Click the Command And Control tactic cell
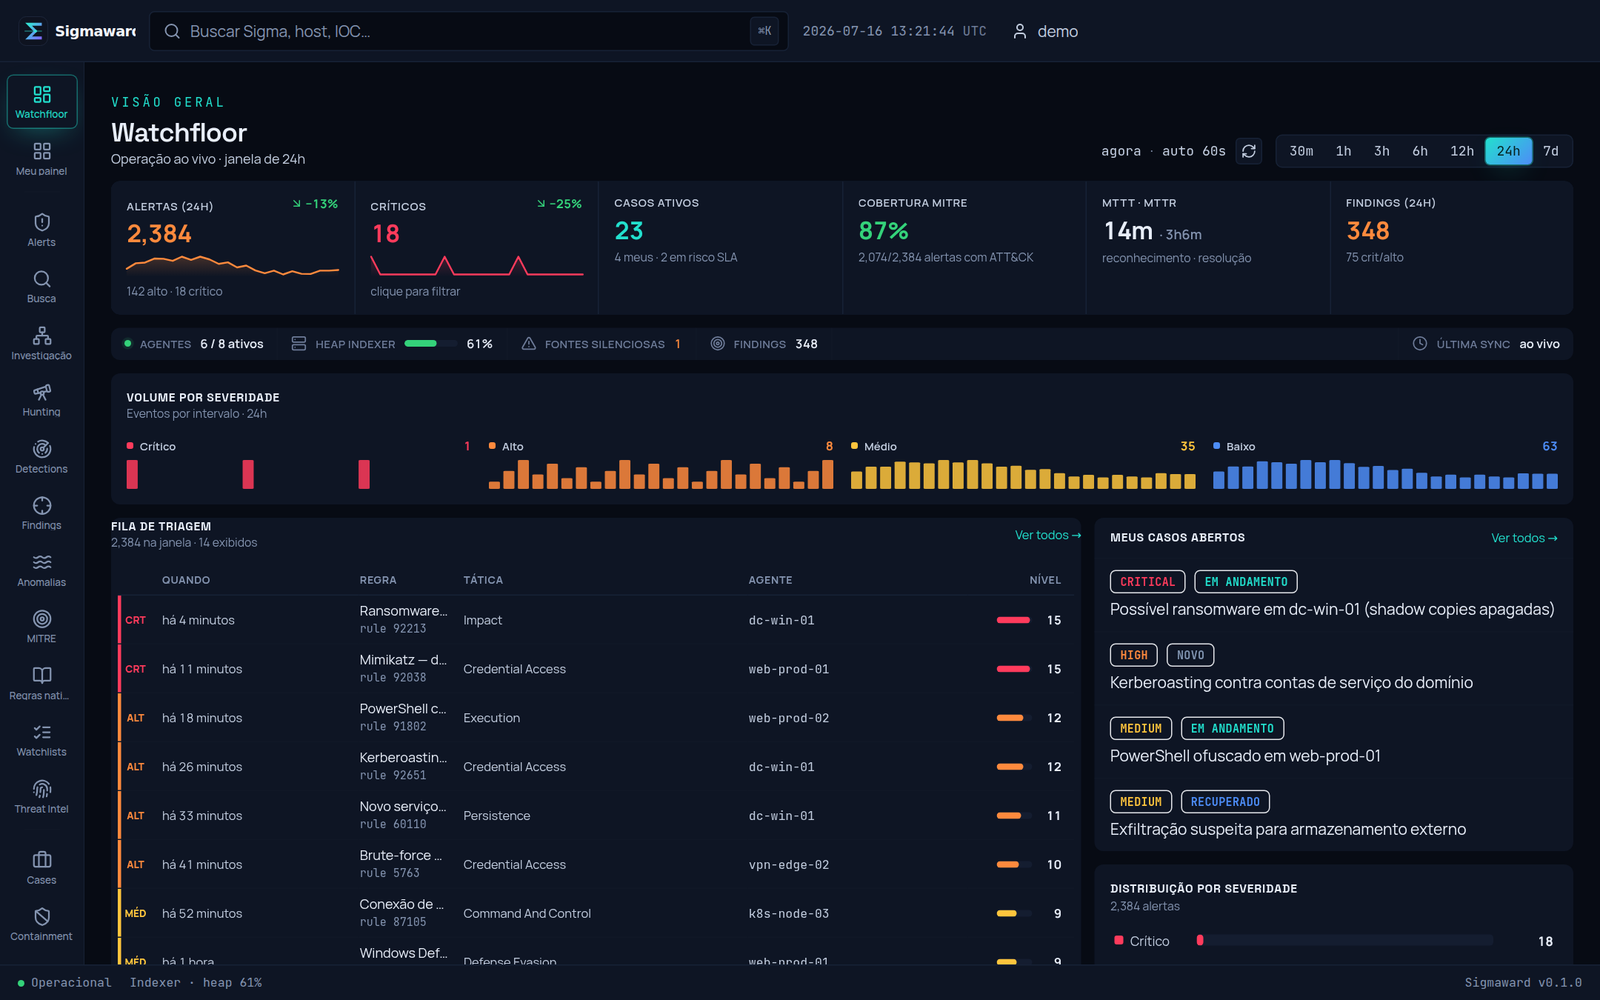Viewport: 1600px width, 1000px height. point(527,914)
